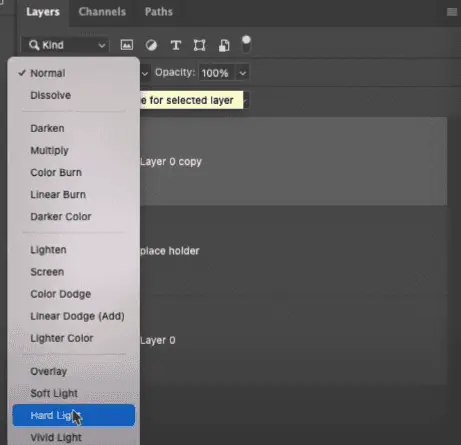The image size is (461, 445).
Task: Filter for smart objects icon
Action: coord(224,45)
